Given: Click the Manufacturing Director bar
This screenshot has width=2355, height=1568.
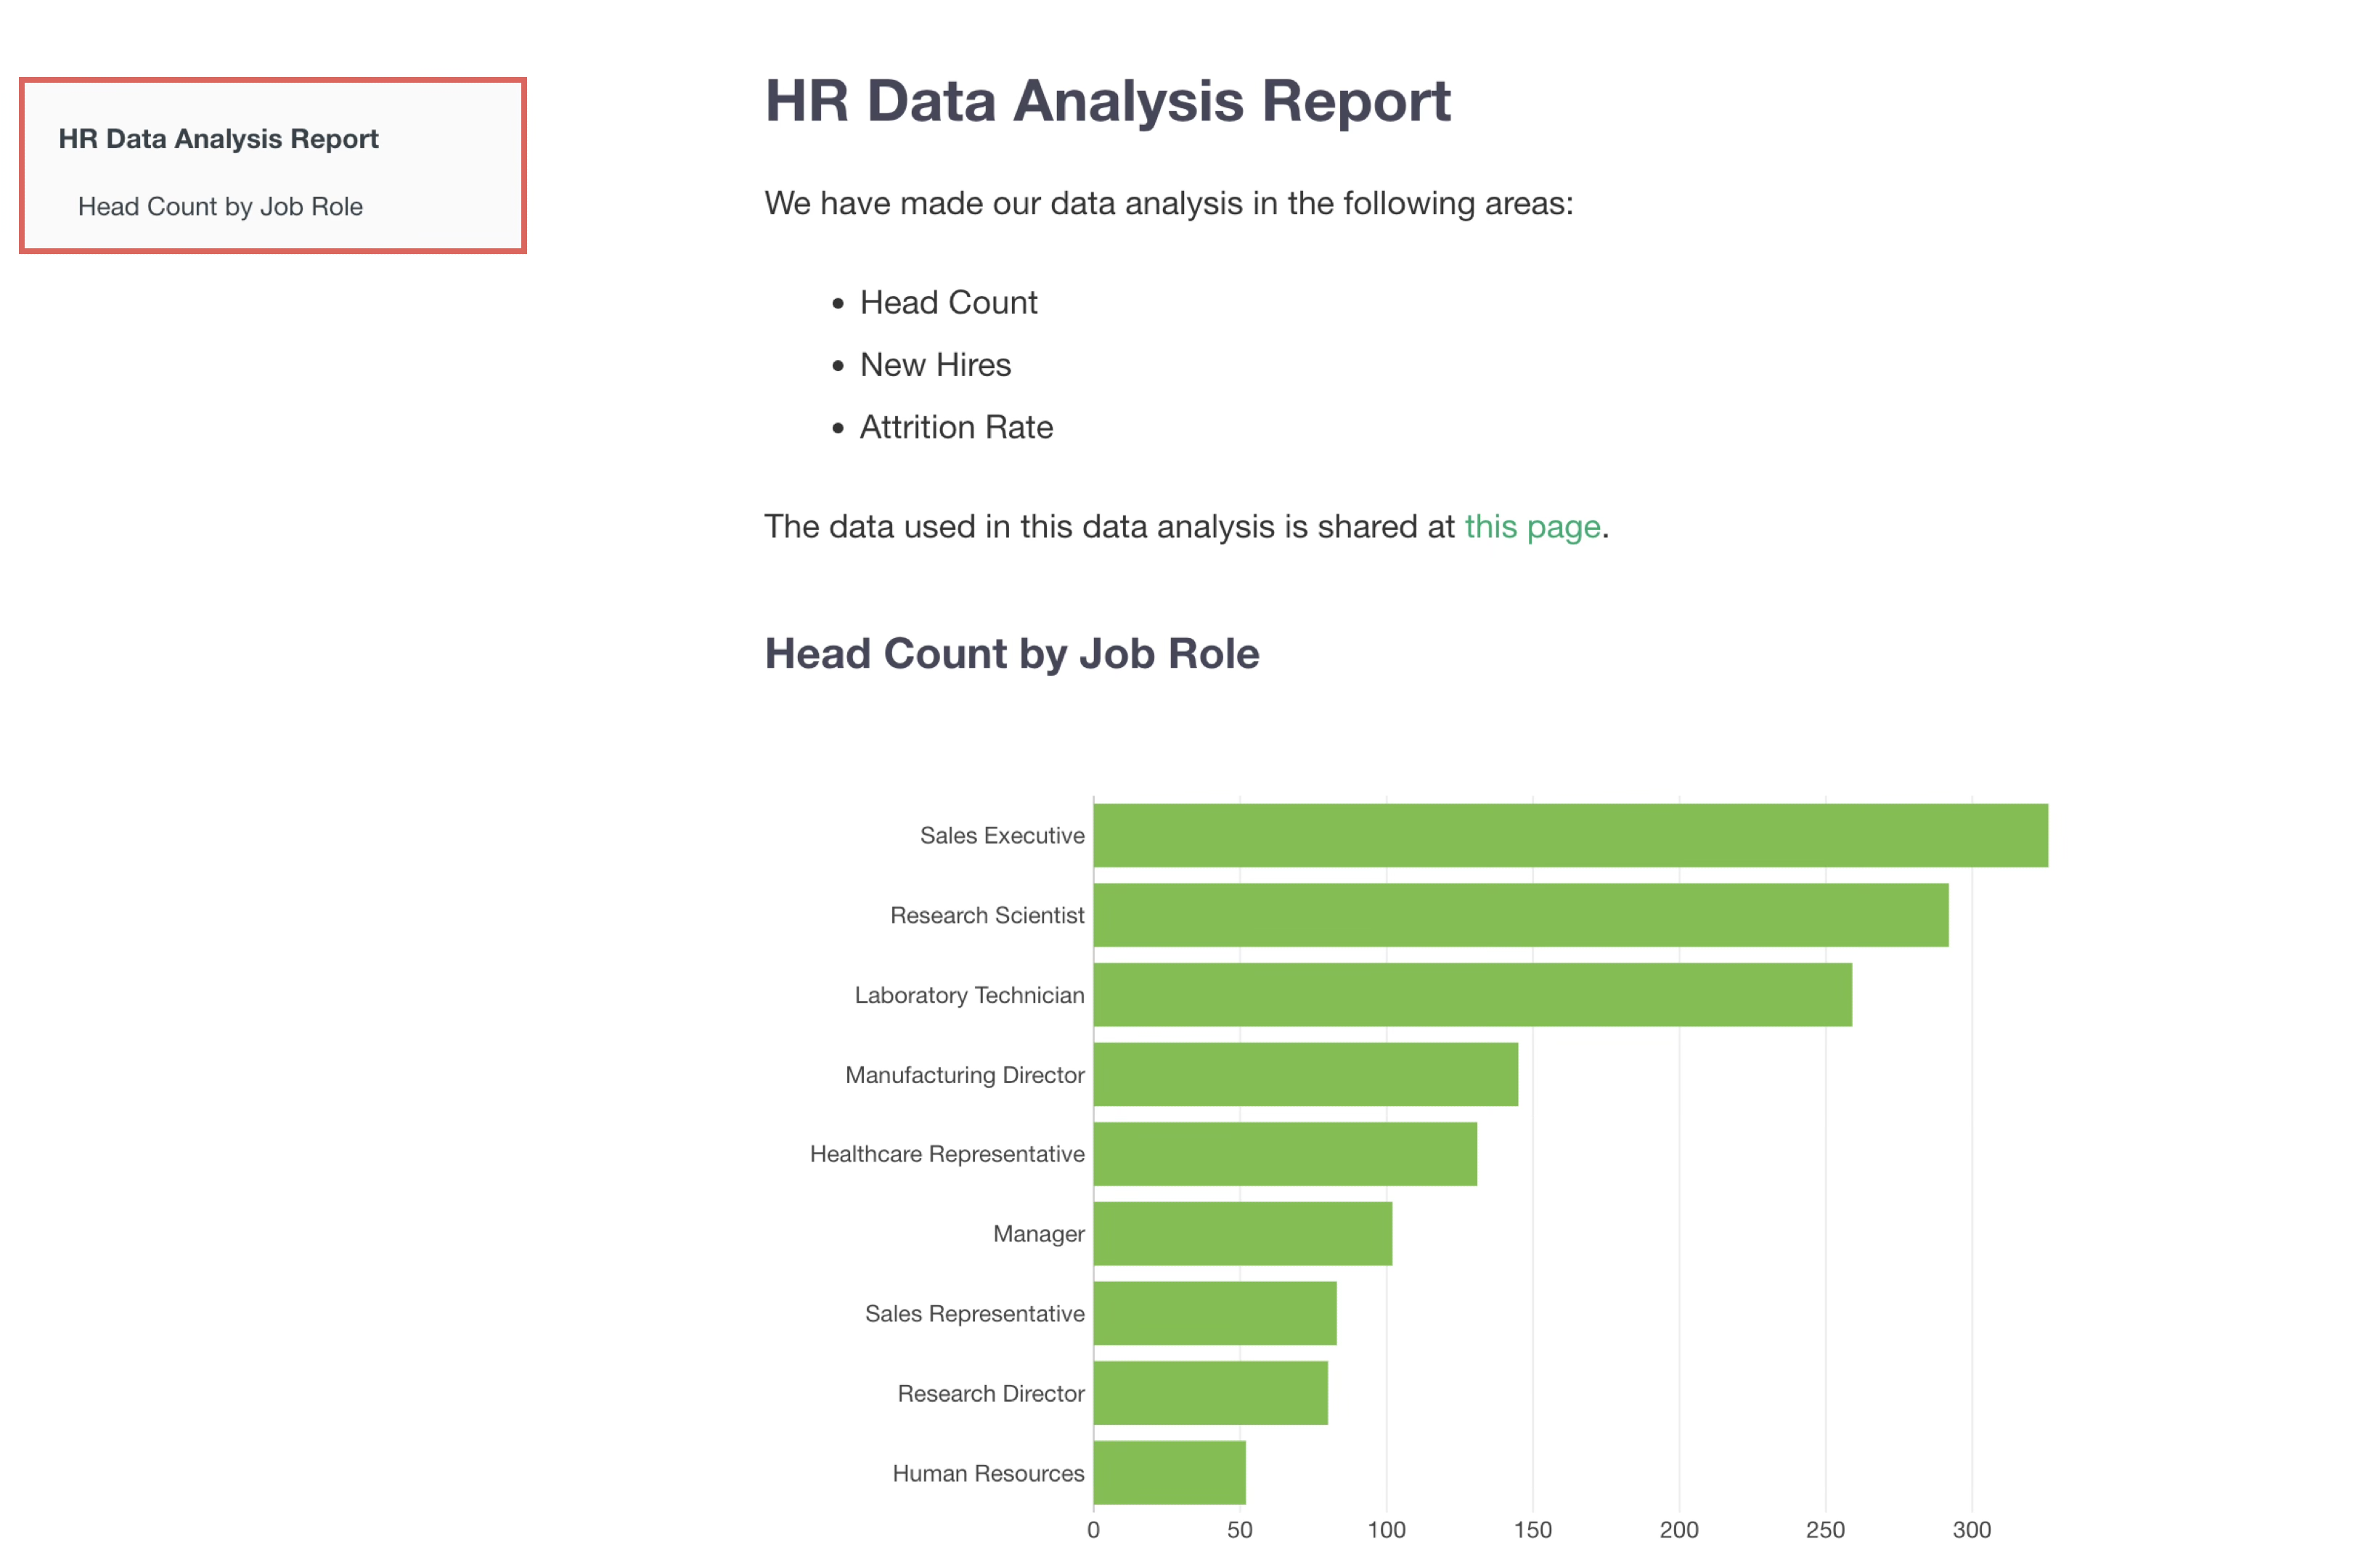Looking at the screenshot, I should 1305,1075.
